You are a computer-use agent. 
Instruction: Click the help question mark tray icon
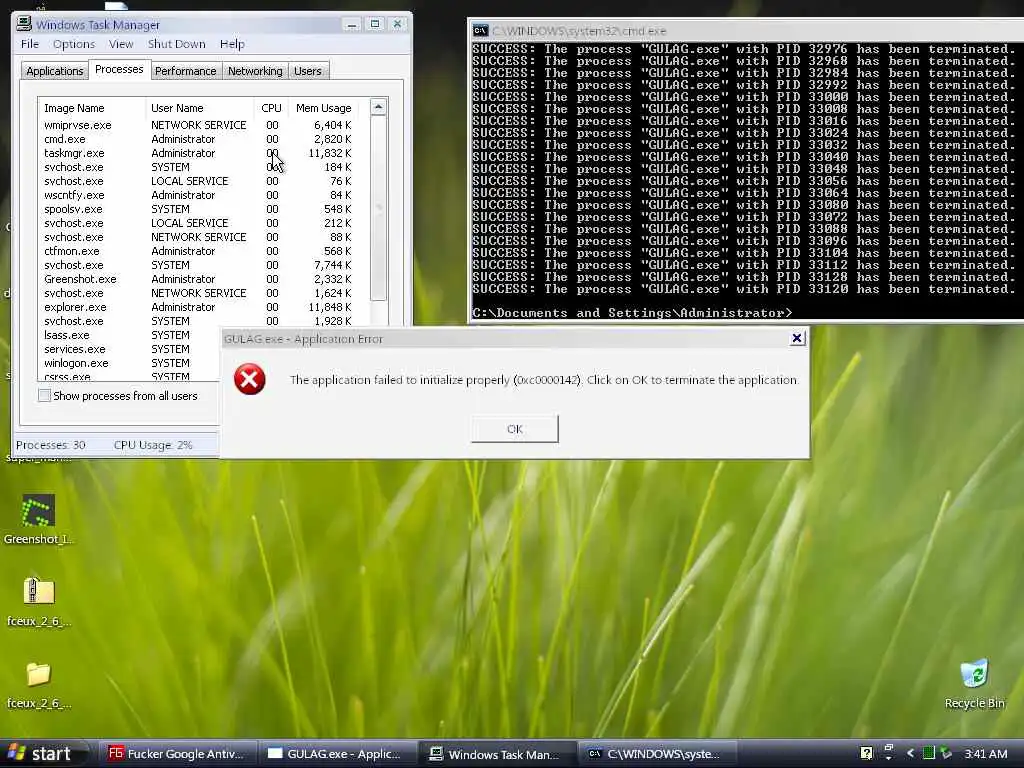click(867, 753)
